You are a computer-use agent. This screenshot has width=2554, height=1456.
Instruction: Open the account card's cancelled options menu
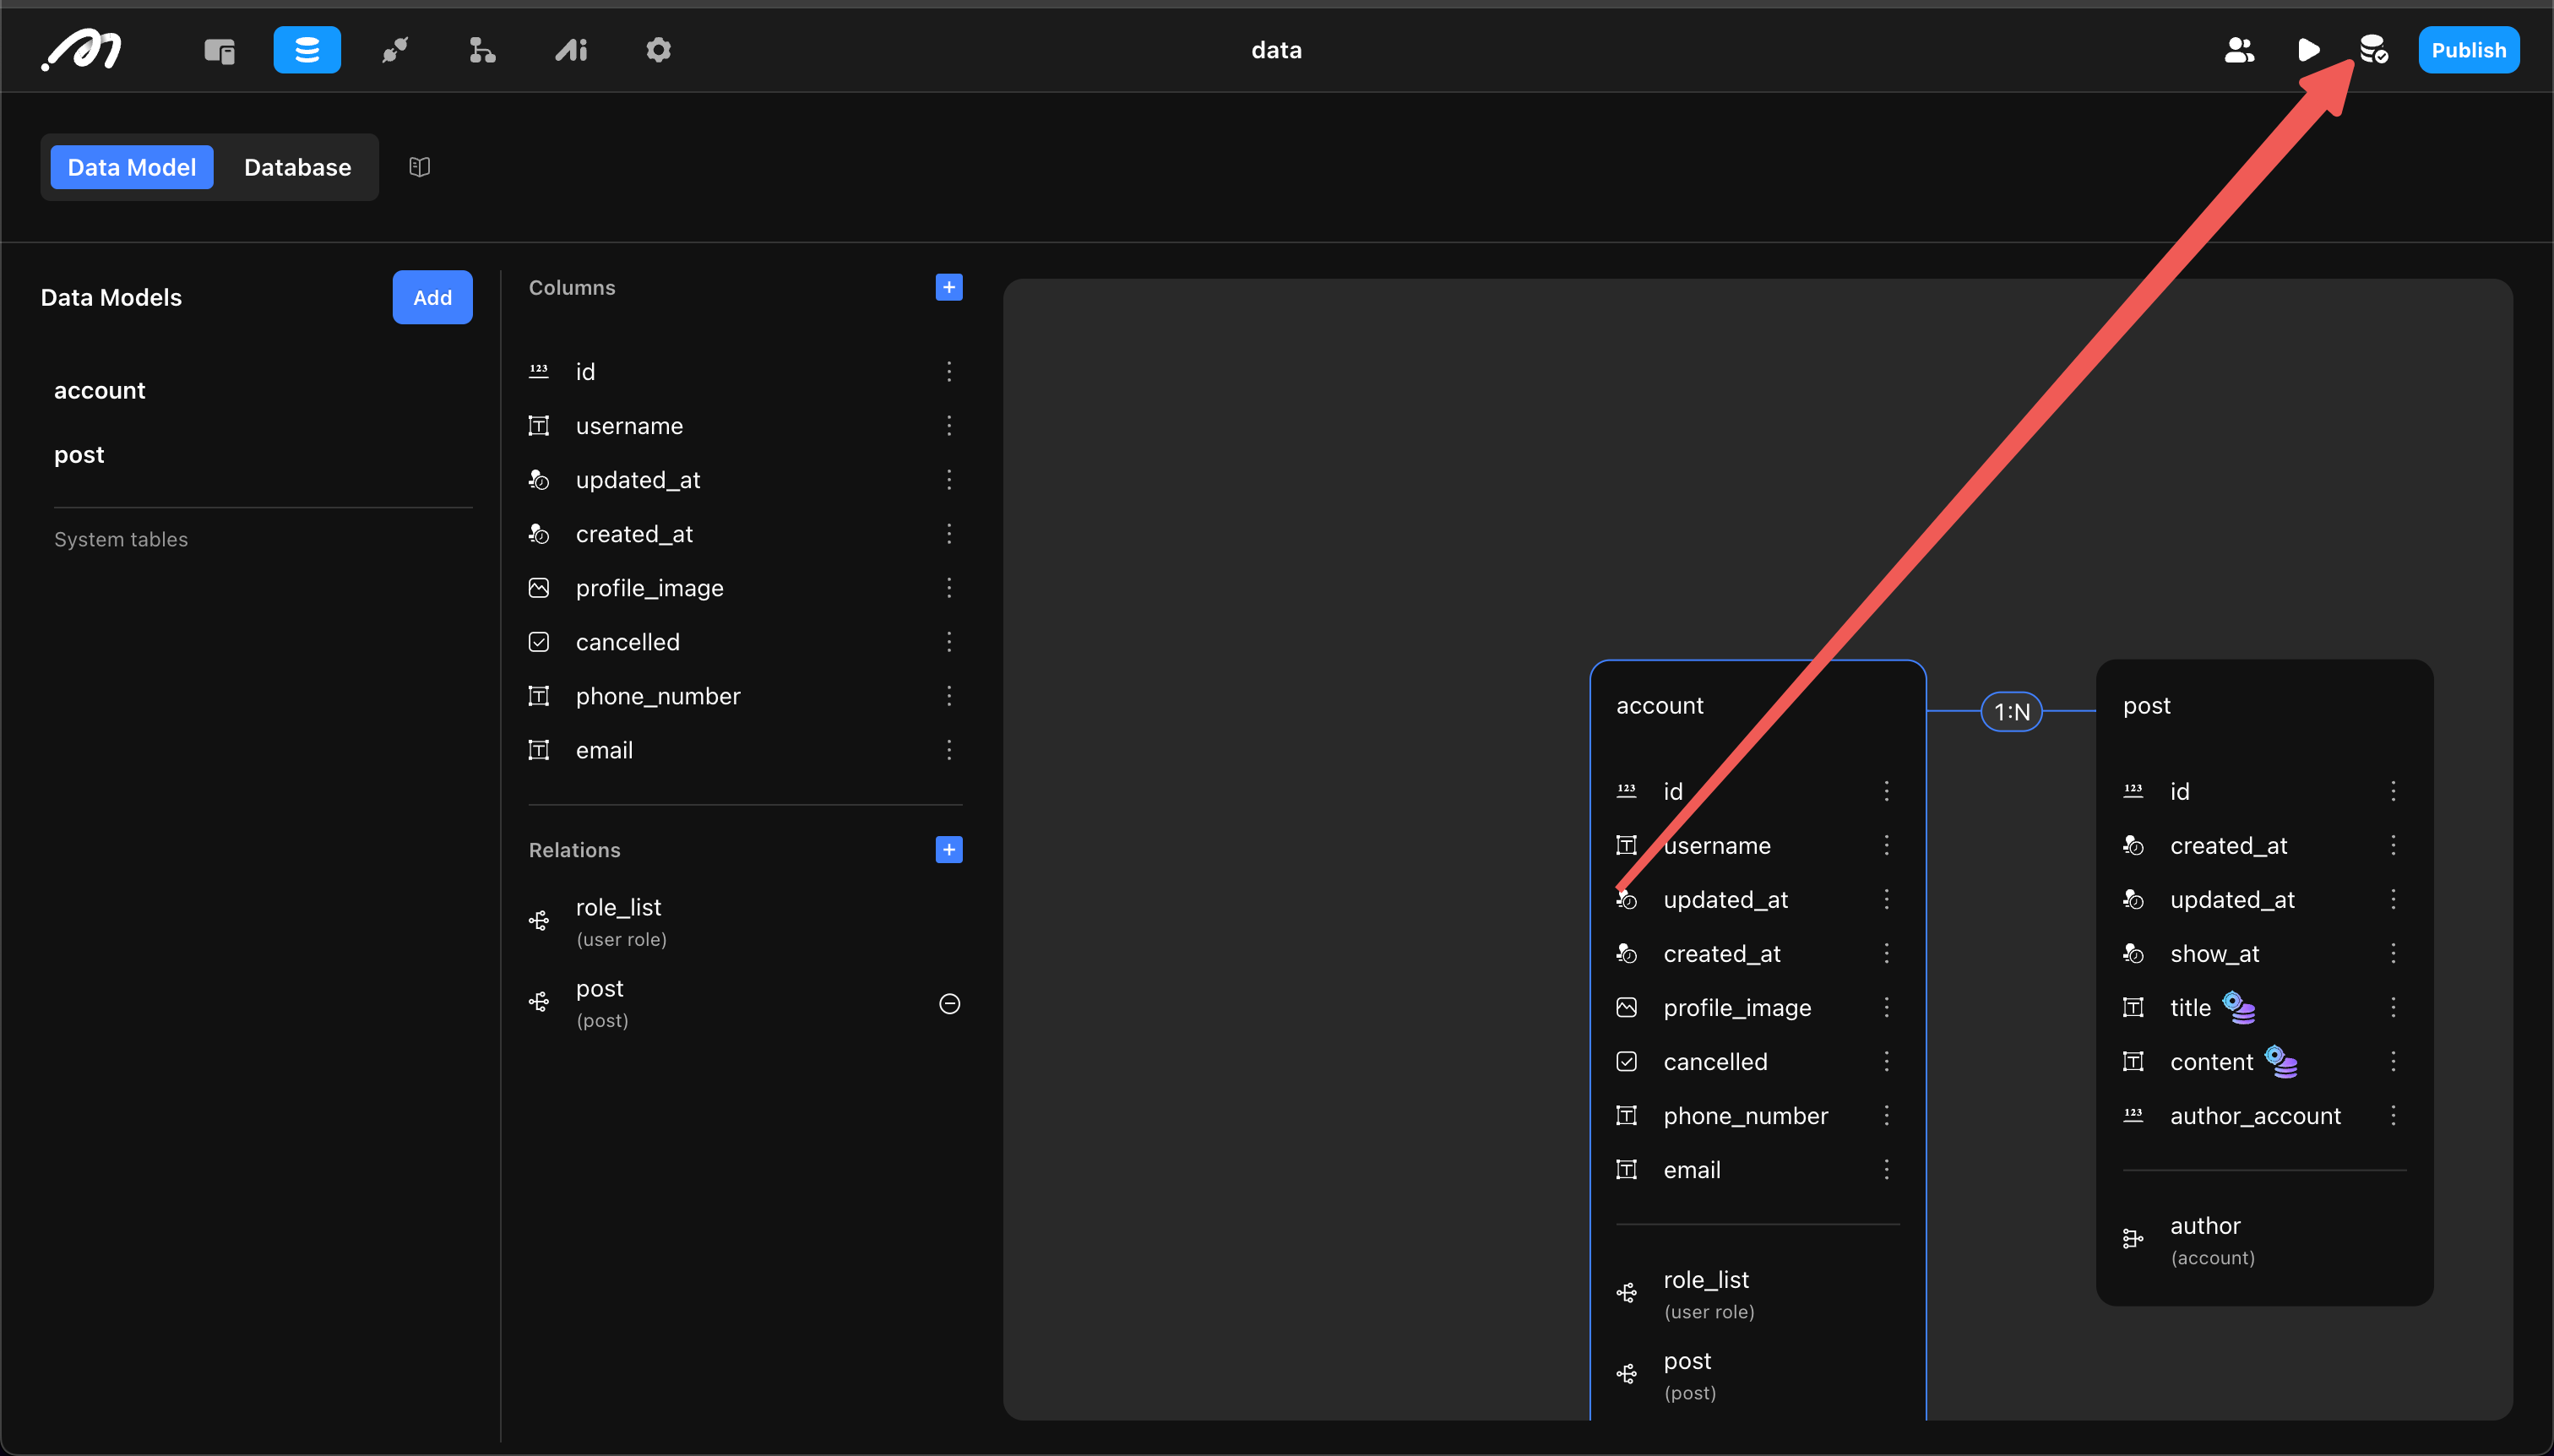click(x=1887, y=1061)
